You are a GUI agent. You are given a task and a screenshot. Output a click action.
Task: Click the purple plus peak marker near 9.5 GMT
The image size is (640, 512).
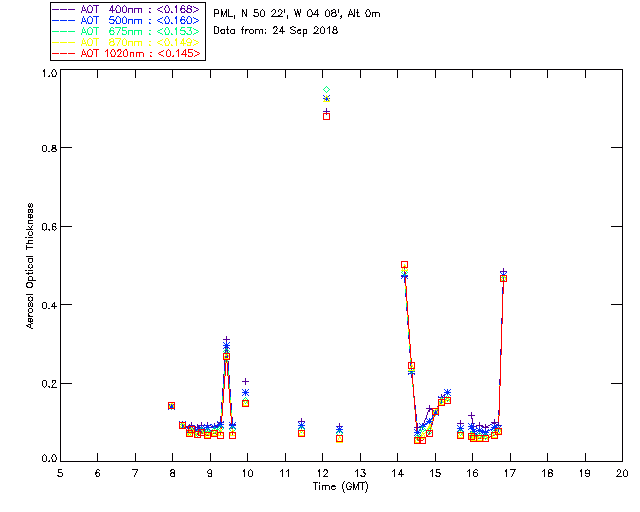227,340
